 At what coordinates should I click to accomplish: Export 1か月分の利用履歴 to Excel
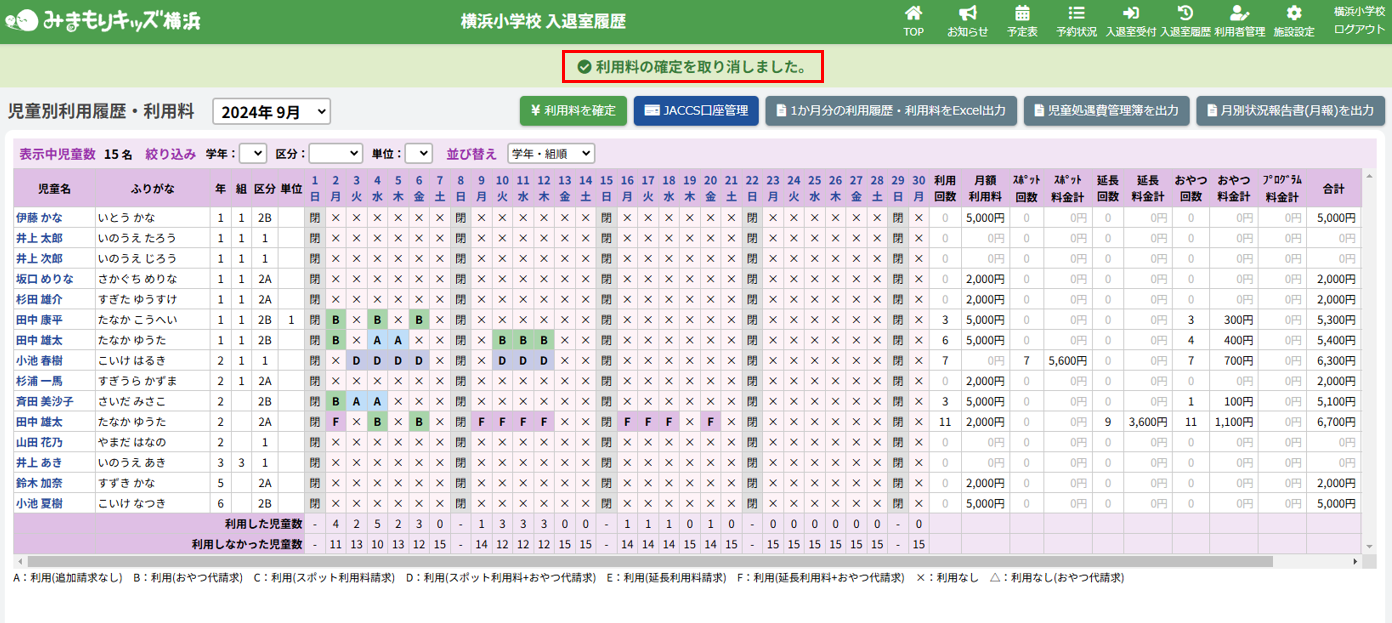pos(891,111)
